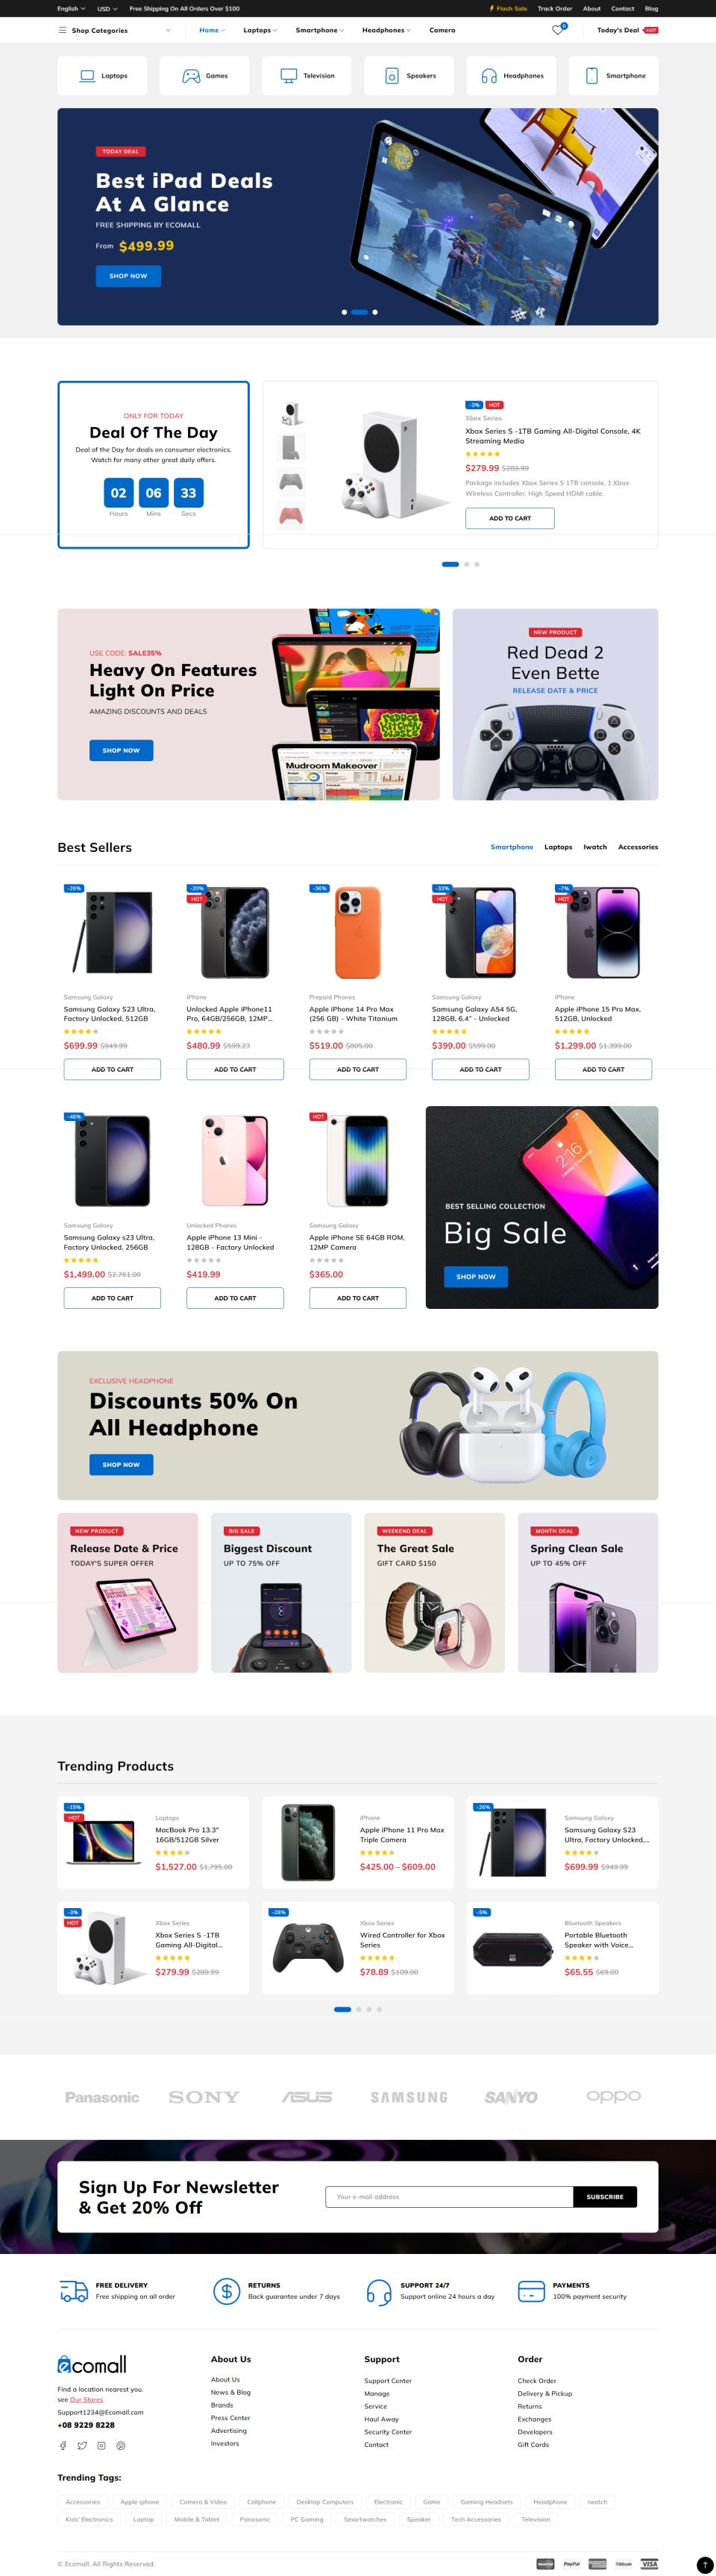Open the Facebook social icon in footer

pyautogui.click(x=63, y=2445)
